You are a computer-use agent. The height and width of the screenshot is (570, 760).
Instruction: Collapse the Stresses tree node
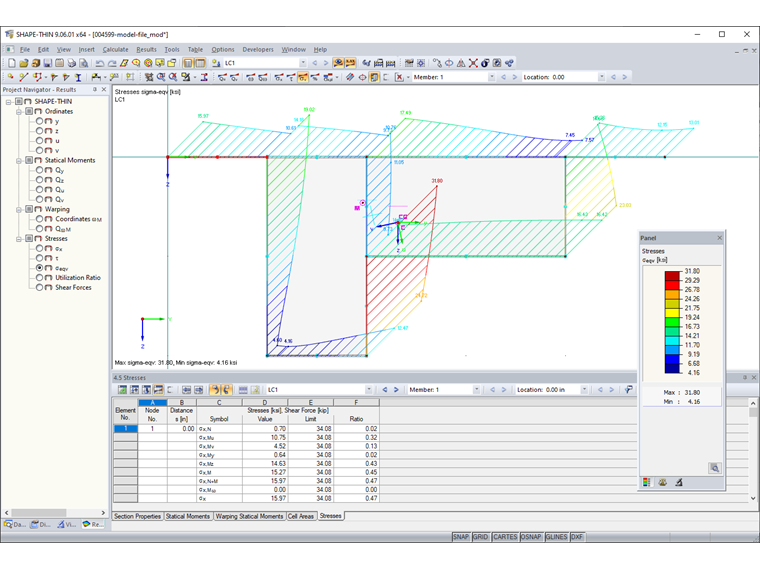[19, 238]
